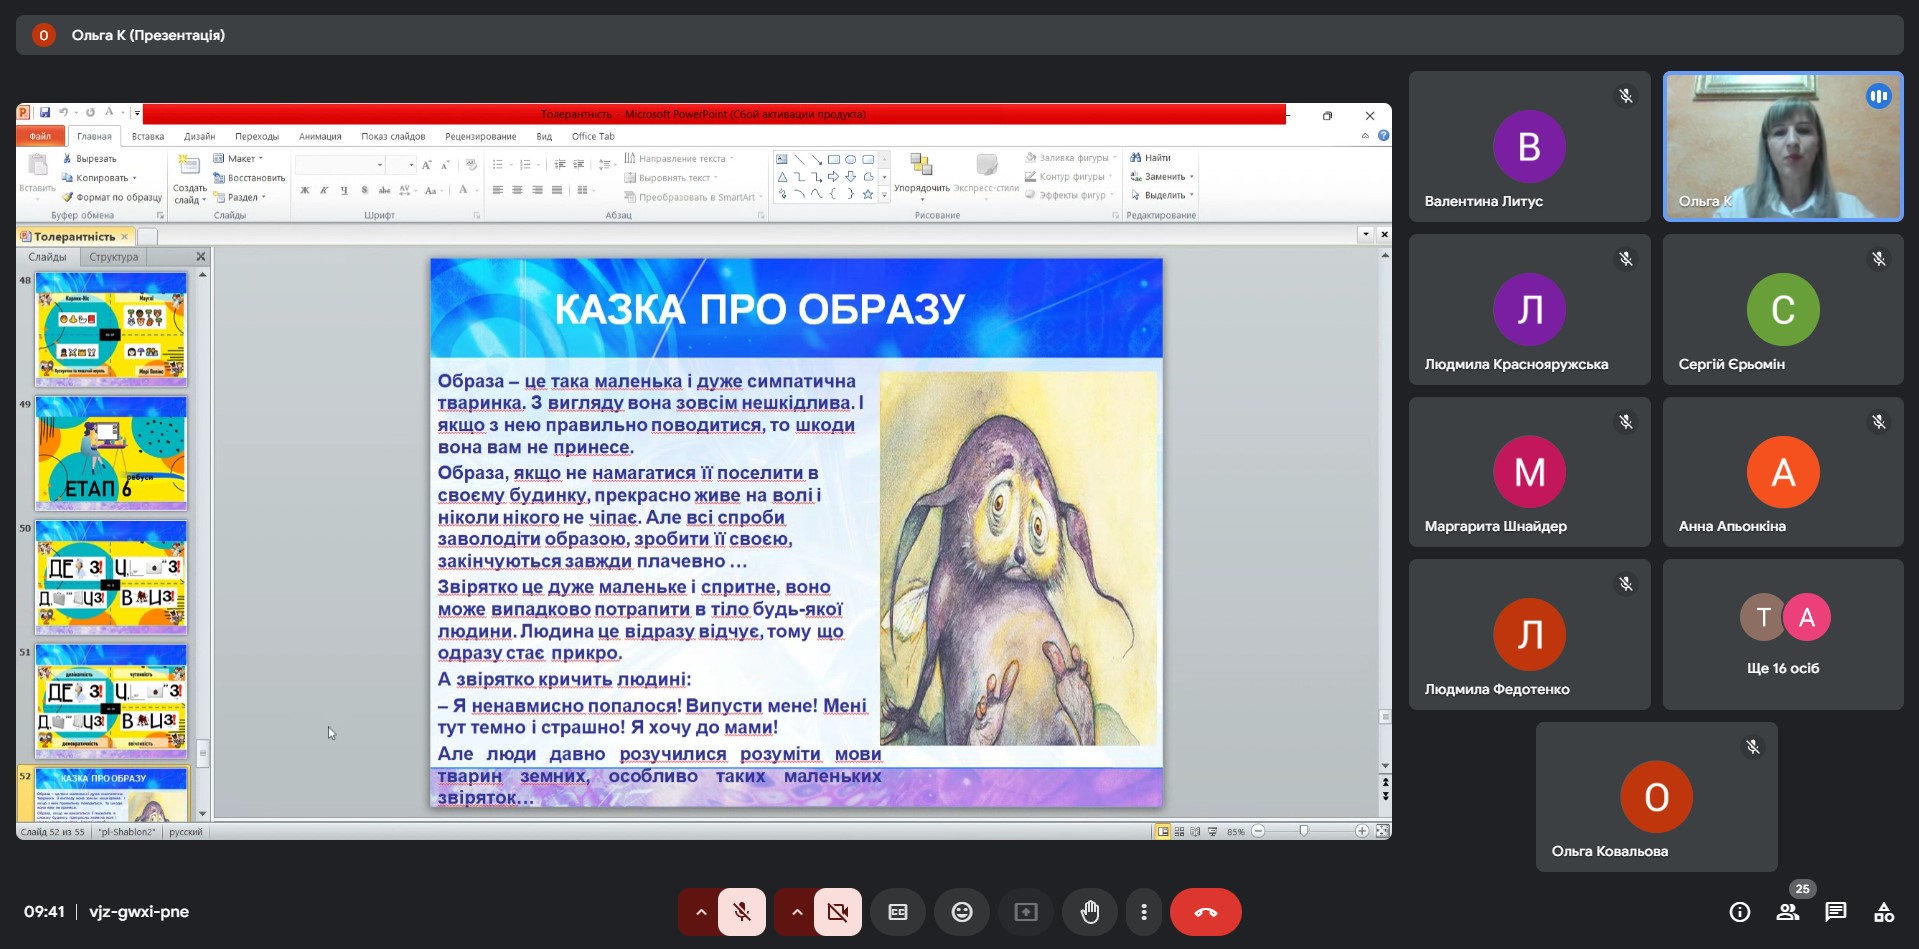Screen dimensions: 1919x949
Task: Open meeting details info icon
Action: tap(1739, 912)
